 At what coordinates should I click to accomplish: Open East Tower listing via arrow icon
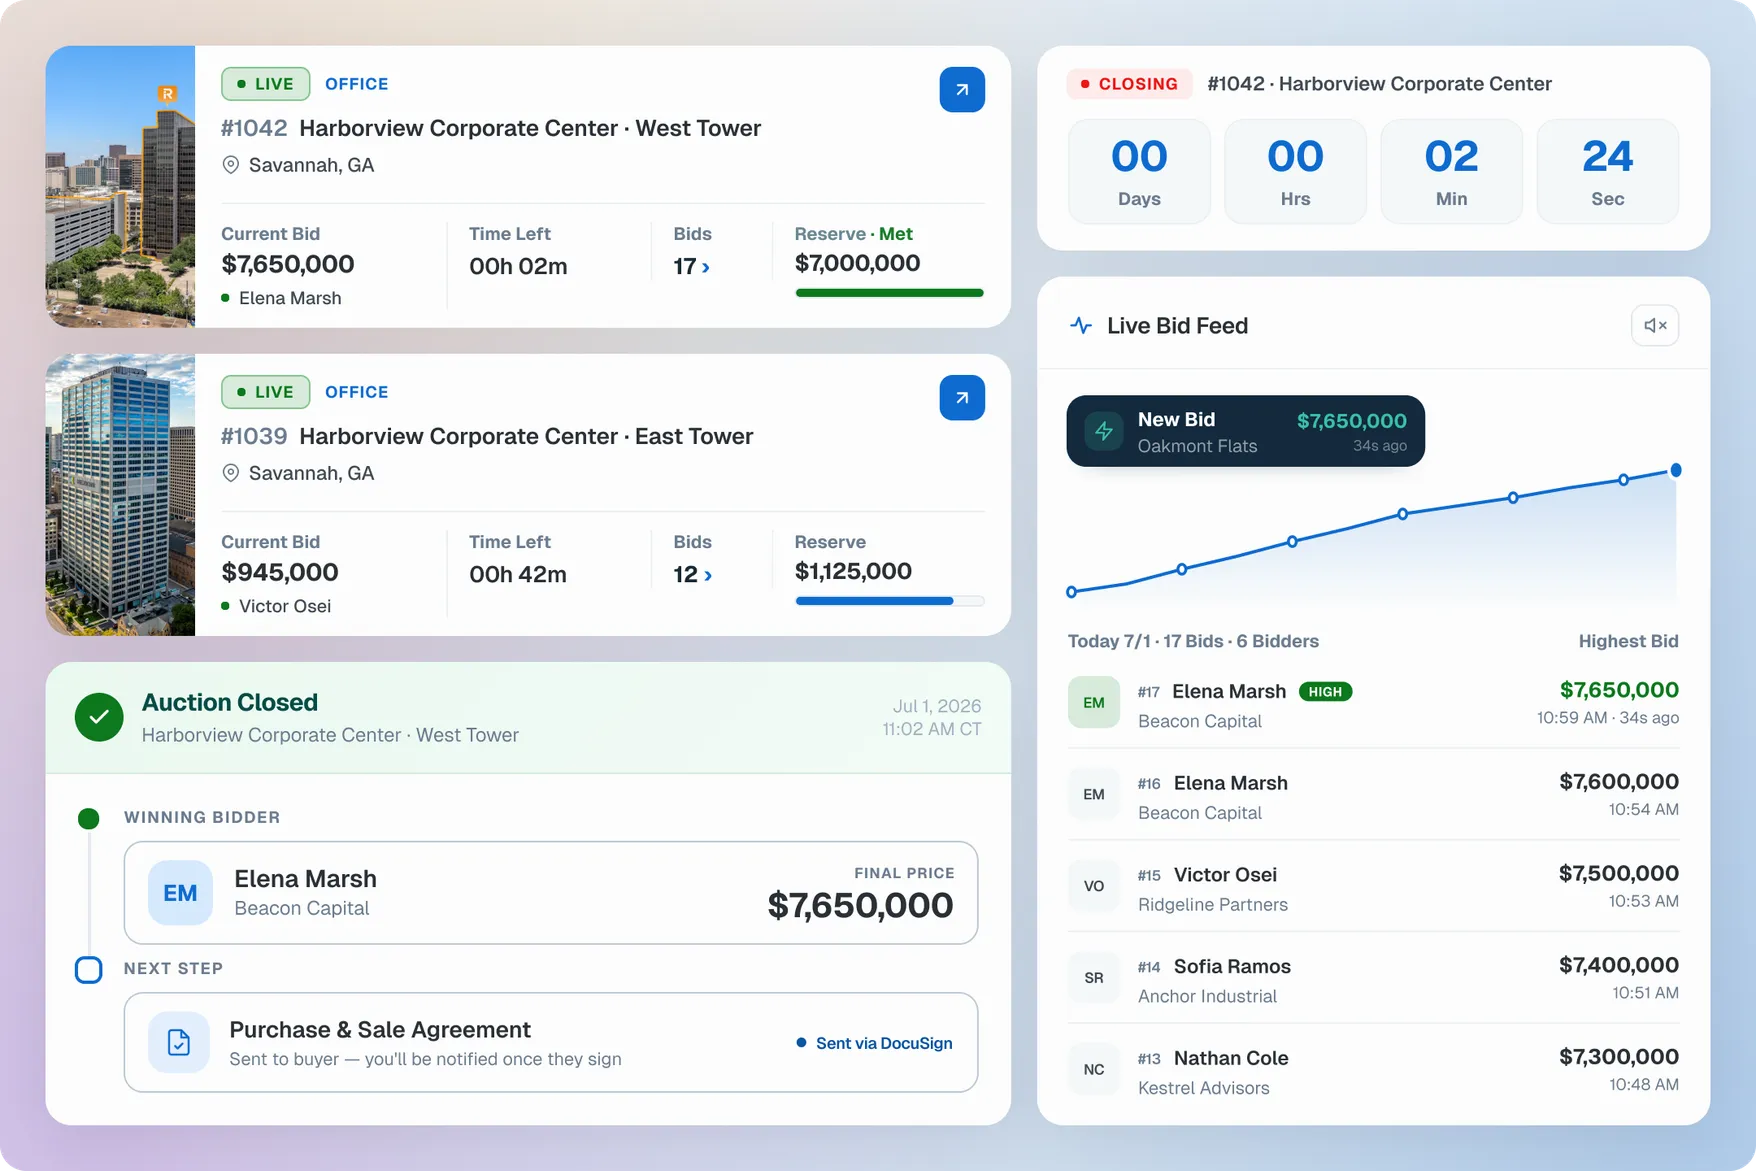[x=961, y=398]
